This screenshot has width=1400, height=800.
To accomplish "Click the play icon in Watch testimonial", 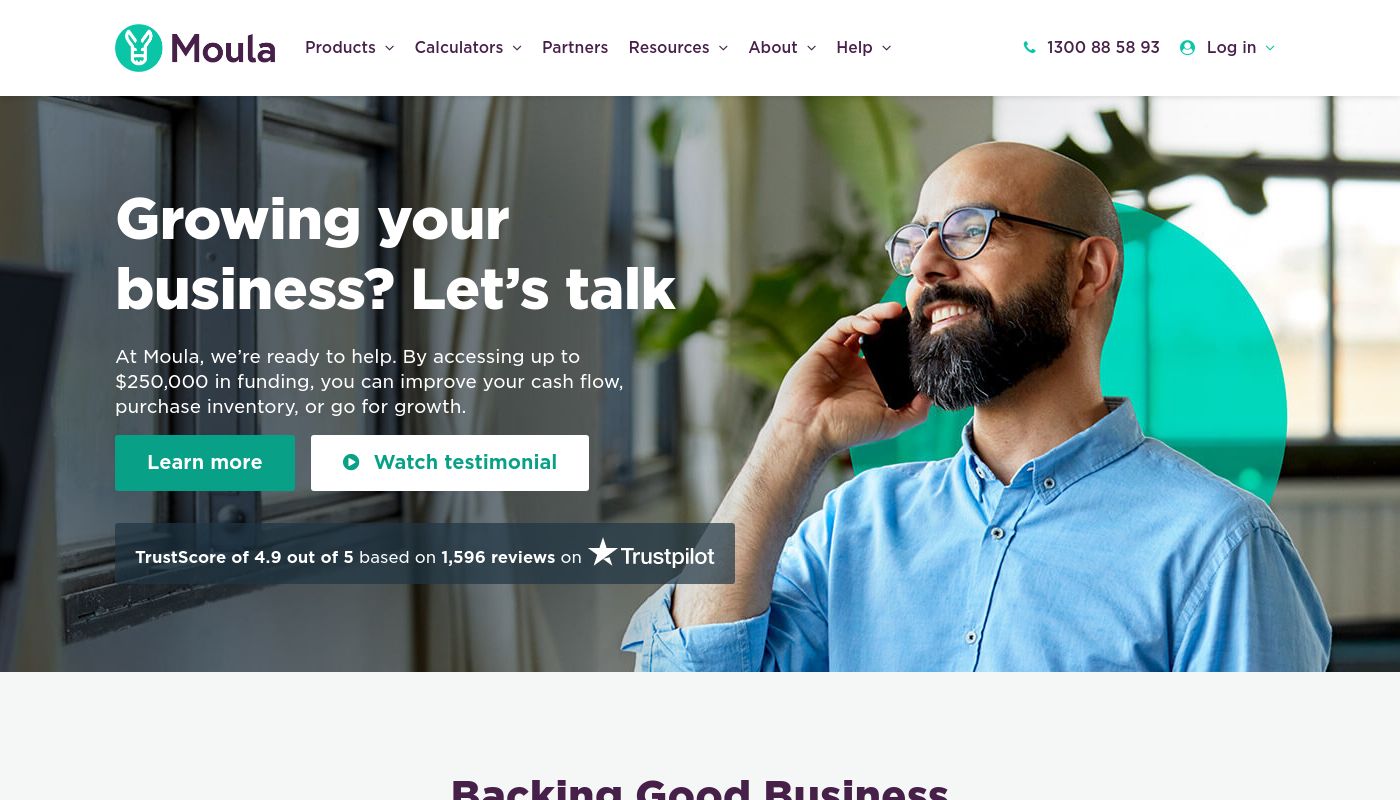I will 351,462.
